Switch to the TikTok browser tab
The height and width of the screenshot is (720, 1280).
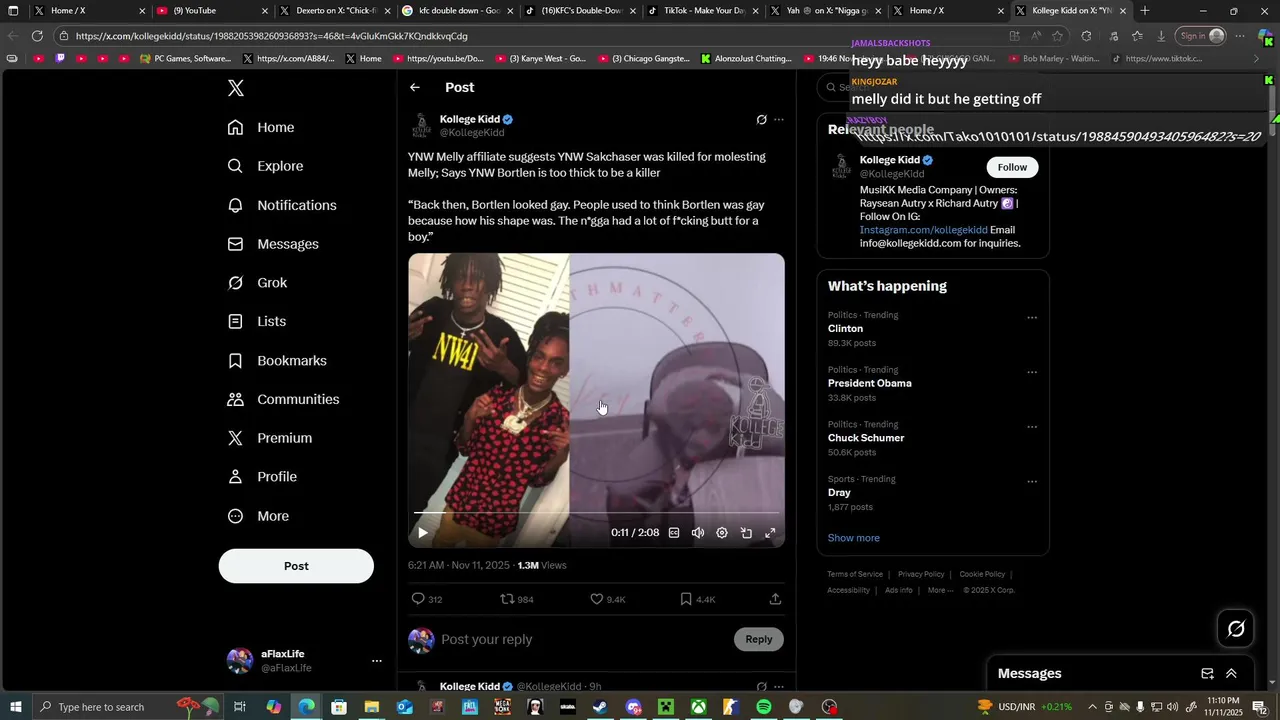704,11
